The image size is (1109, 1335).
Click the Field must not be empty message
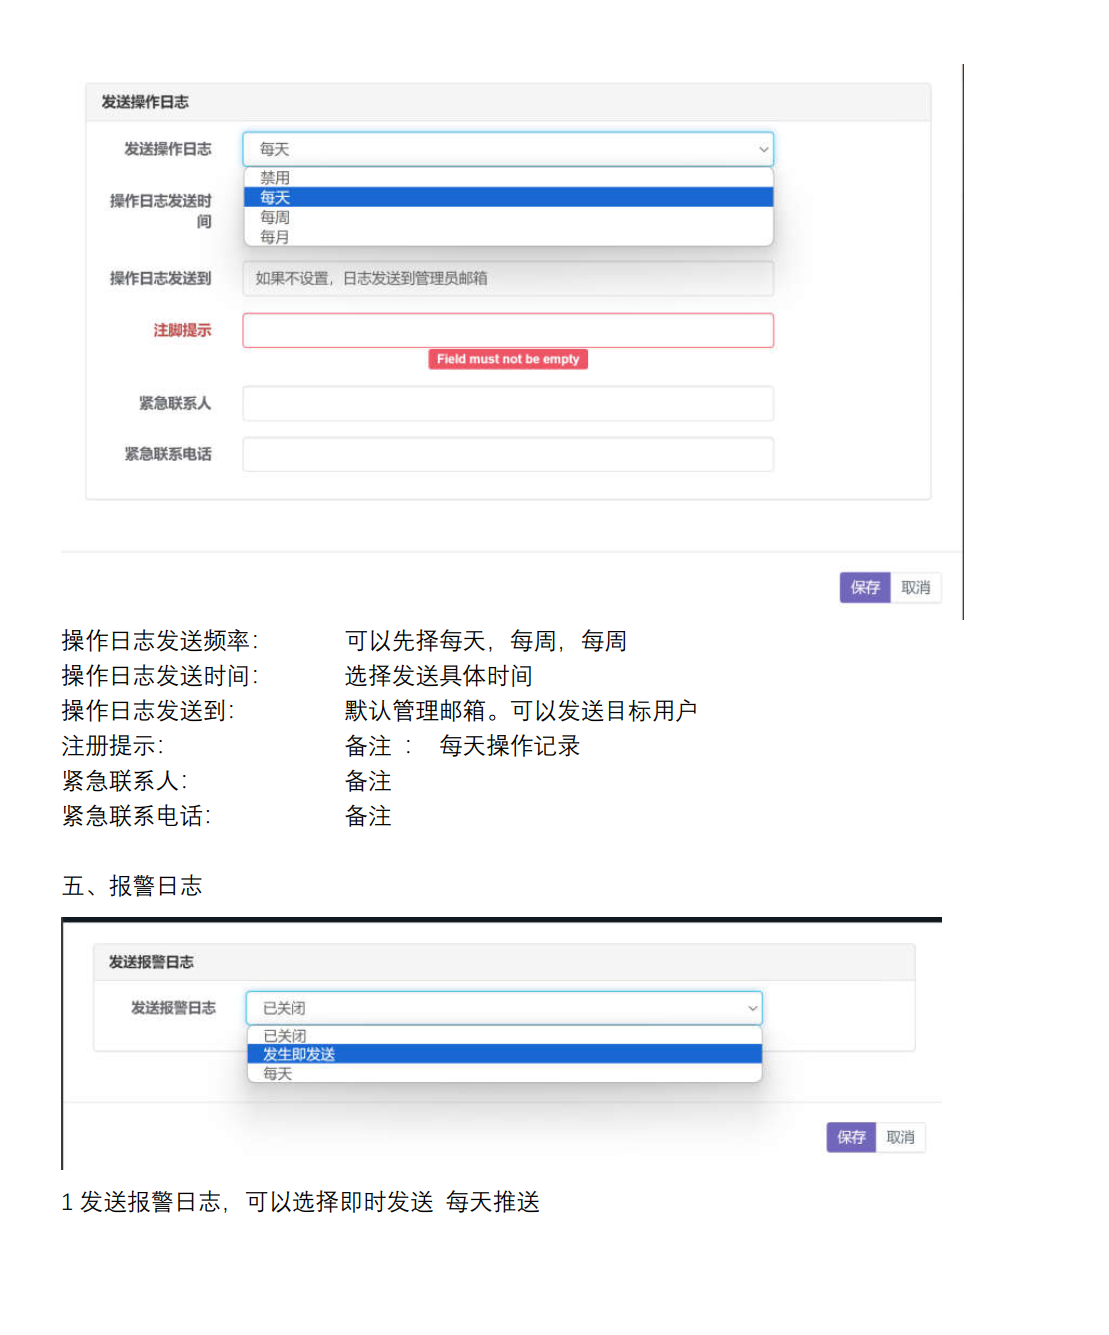point(508,359)
